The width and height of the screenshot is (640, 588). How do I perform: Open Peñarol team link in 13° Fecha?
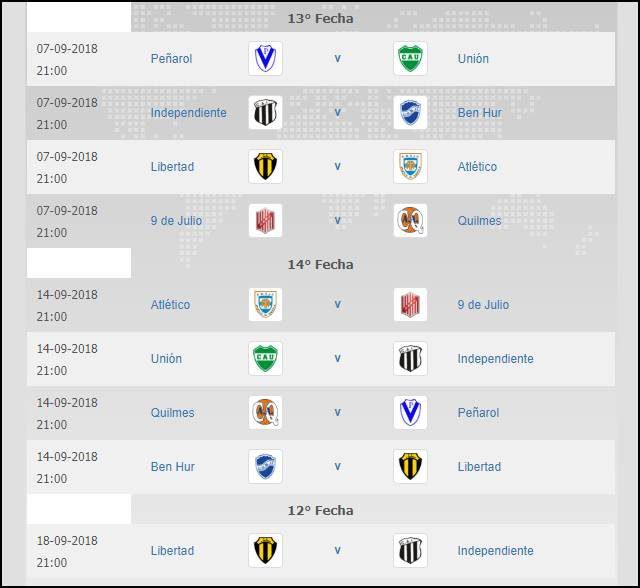click(x=171, y=59)
